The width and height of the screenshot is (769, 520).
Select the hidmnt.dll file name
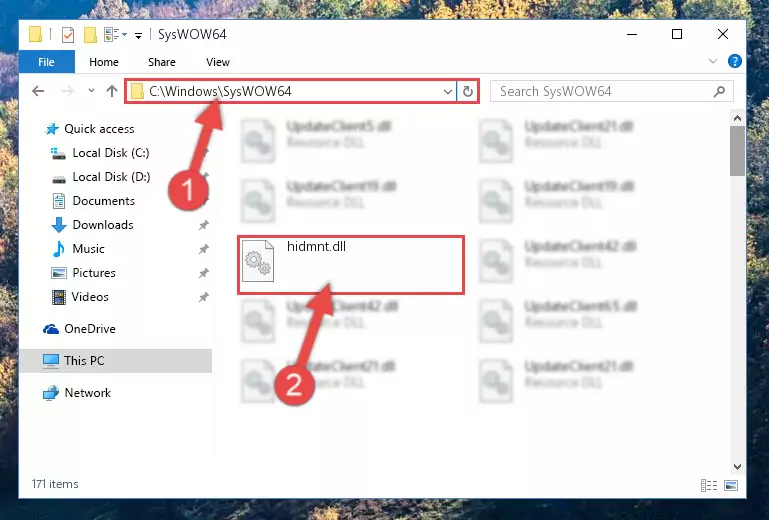point(316,246)
